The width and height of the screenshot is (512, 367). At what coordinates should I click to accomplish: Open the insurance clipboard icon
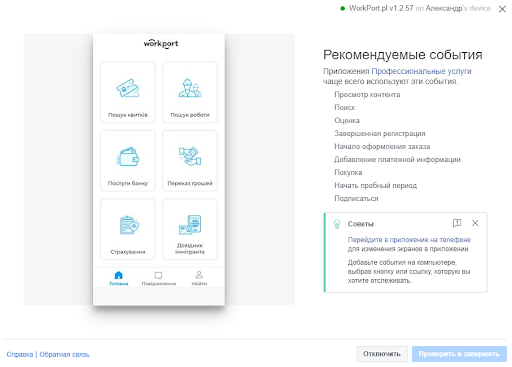[x=129, y=225]
